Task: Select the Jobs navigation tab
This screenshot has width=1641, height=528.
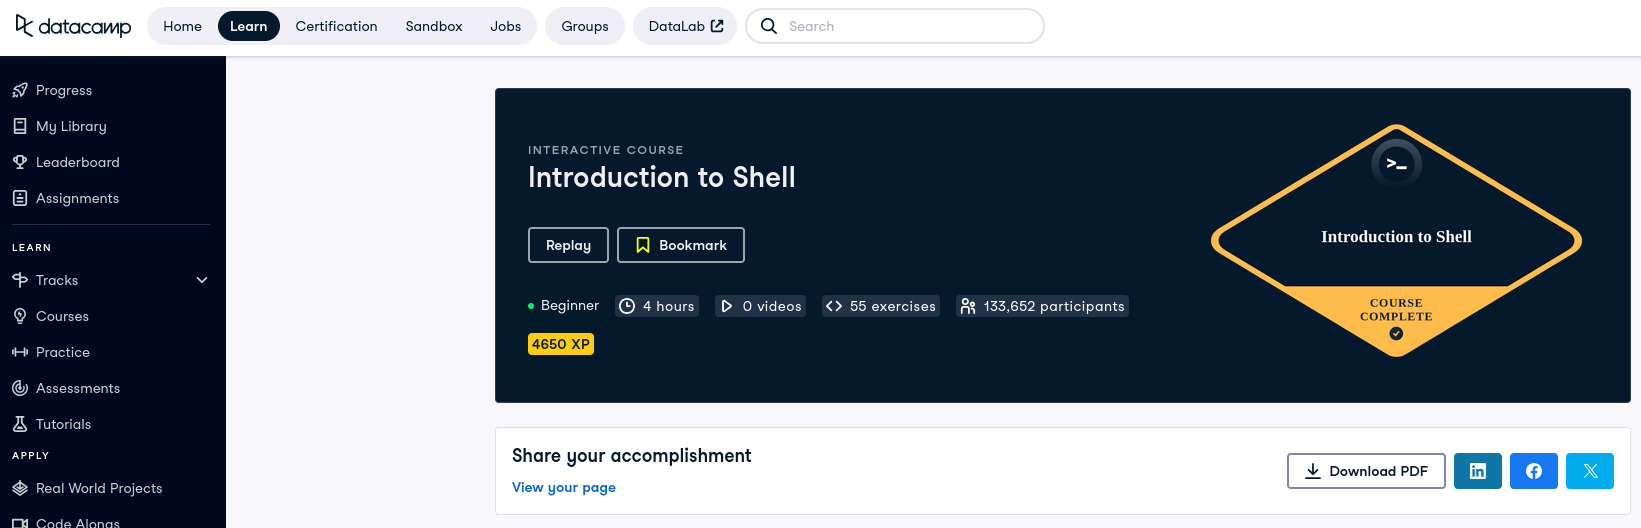Action: click(x=505, y=26)
